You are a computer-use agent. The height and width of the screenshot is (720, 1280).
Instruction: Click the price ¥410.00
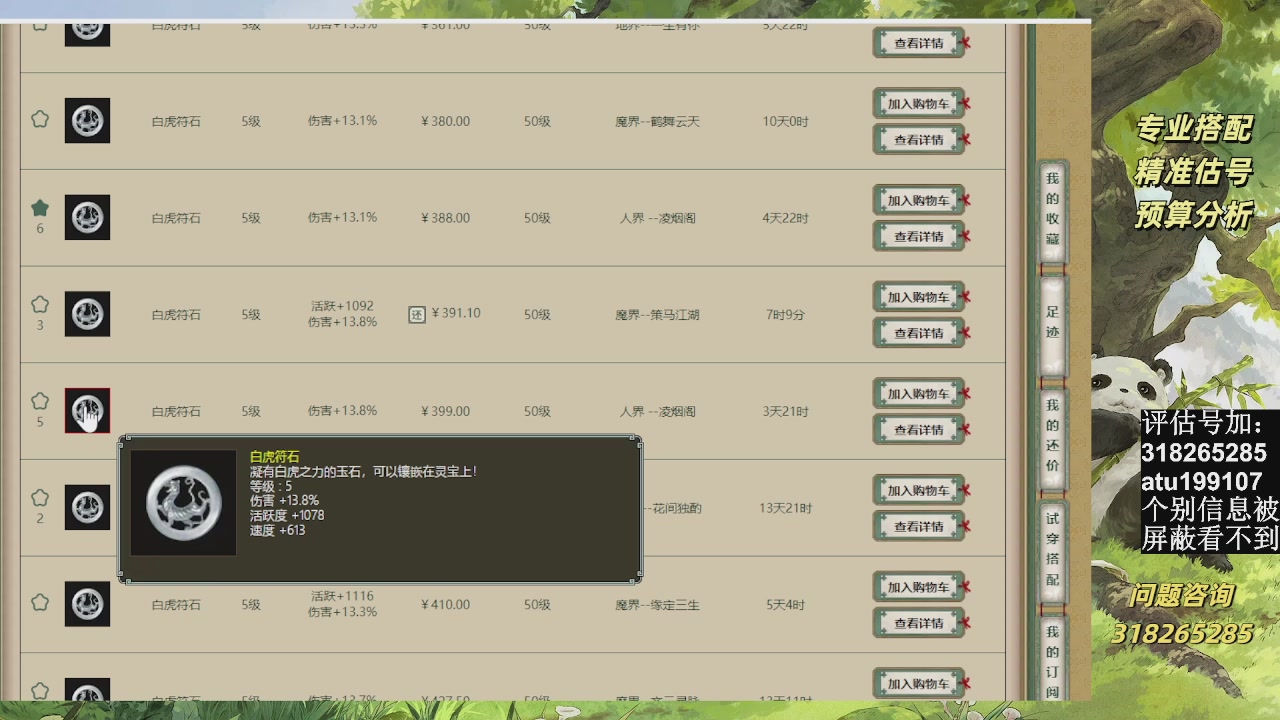[445, 604]
